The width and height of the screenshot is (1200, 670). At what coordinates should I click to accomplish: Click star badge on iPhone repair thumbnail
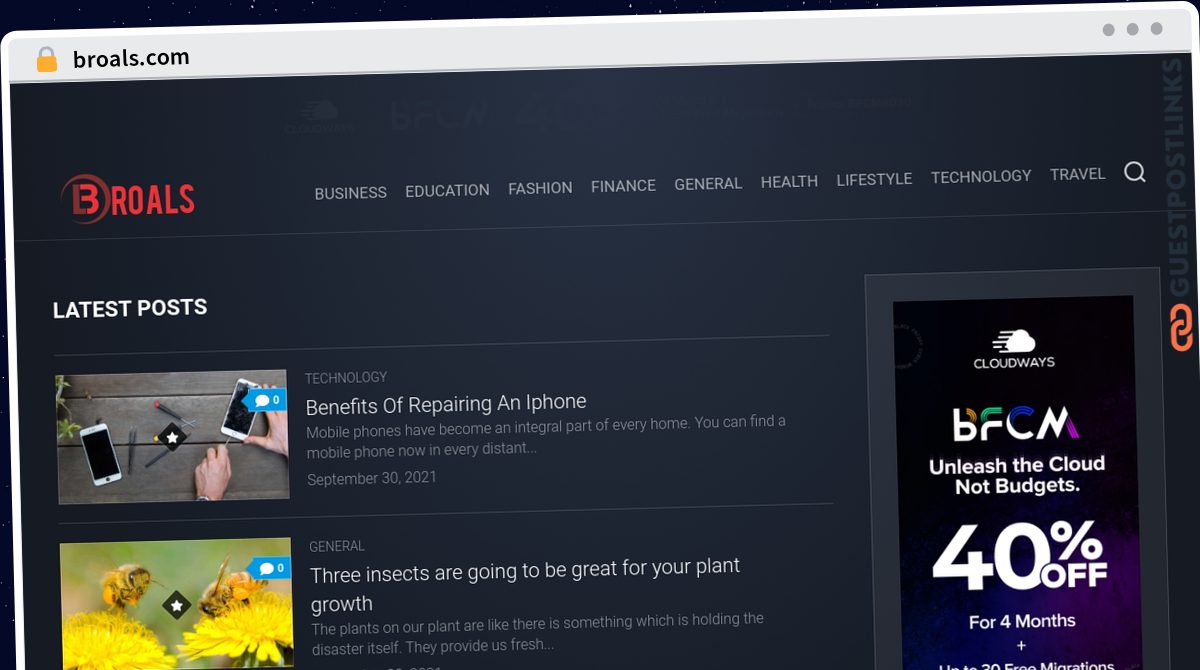pos(172,437)
